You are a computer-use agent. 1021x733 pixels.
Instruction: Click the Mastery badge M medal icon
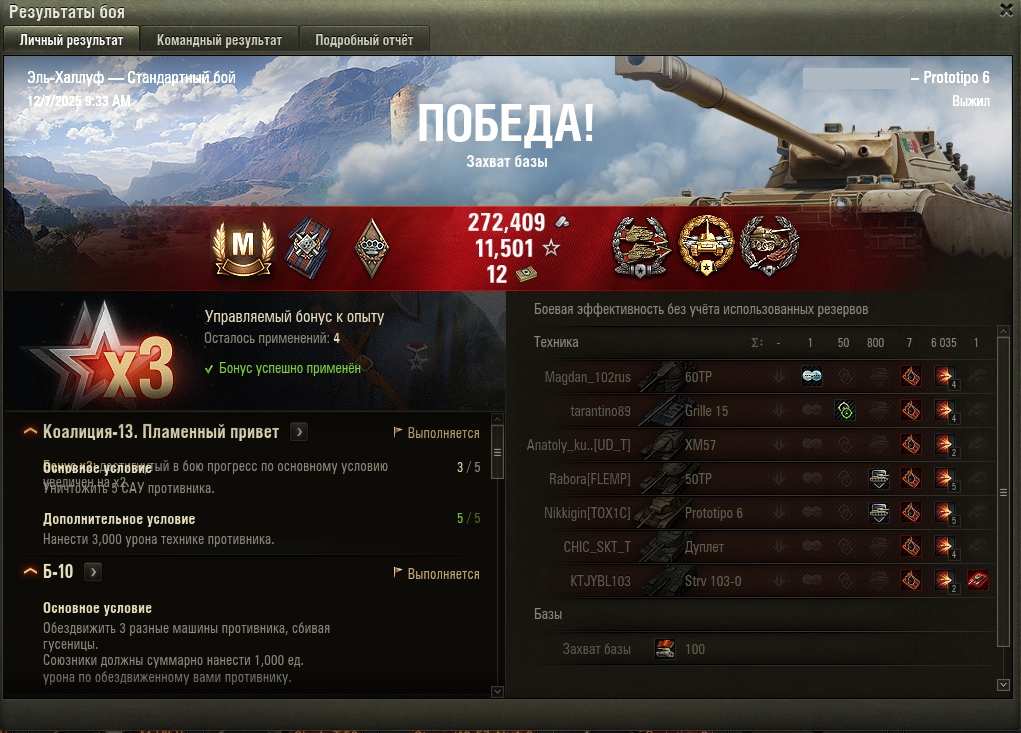pyautogui.click(x=243, y=248)
